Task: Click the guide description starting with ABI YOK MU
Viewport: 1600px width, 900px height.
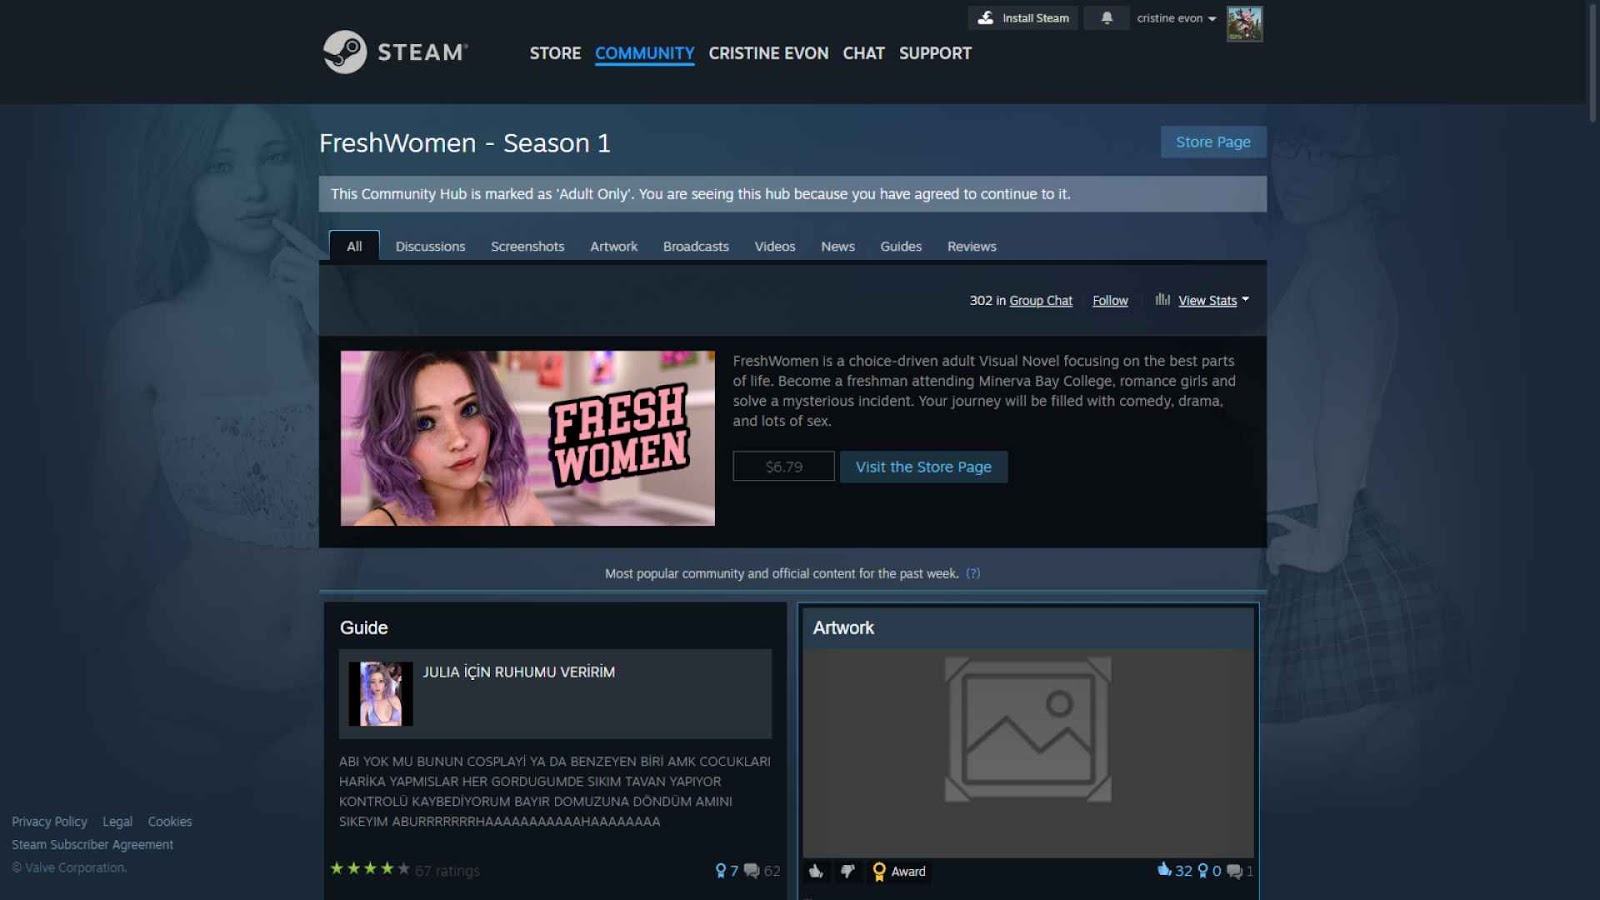Action: coord(555,791)
